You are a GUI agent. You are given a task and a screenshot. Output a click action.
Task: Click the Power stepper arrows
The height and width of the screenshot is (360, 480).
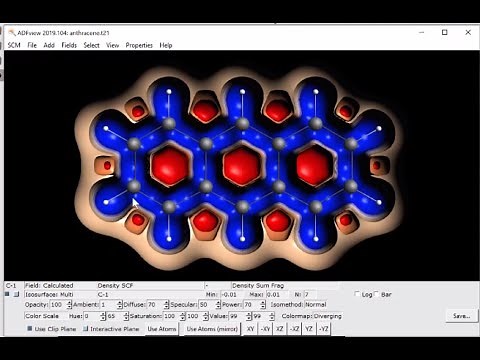pos(263,304)
